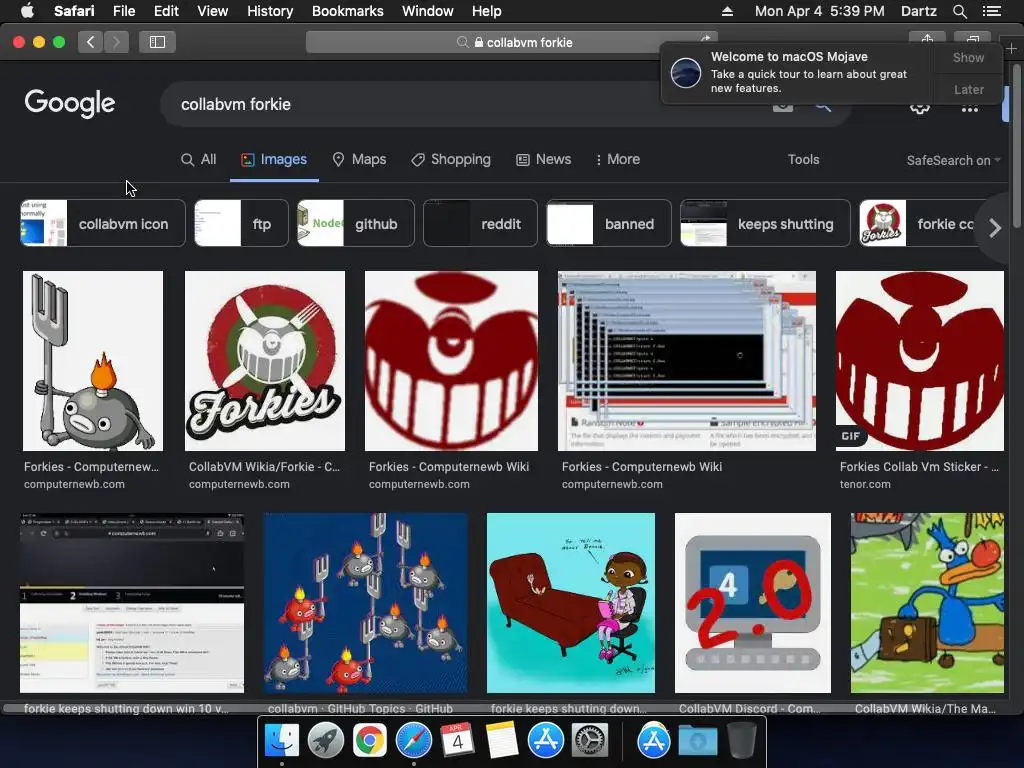Image resolution: width=1024 pixels, height=768 pixels.
Task: Open the stacked error windows screenshot image
Action: pyautogui.click(x=686, y=361)
